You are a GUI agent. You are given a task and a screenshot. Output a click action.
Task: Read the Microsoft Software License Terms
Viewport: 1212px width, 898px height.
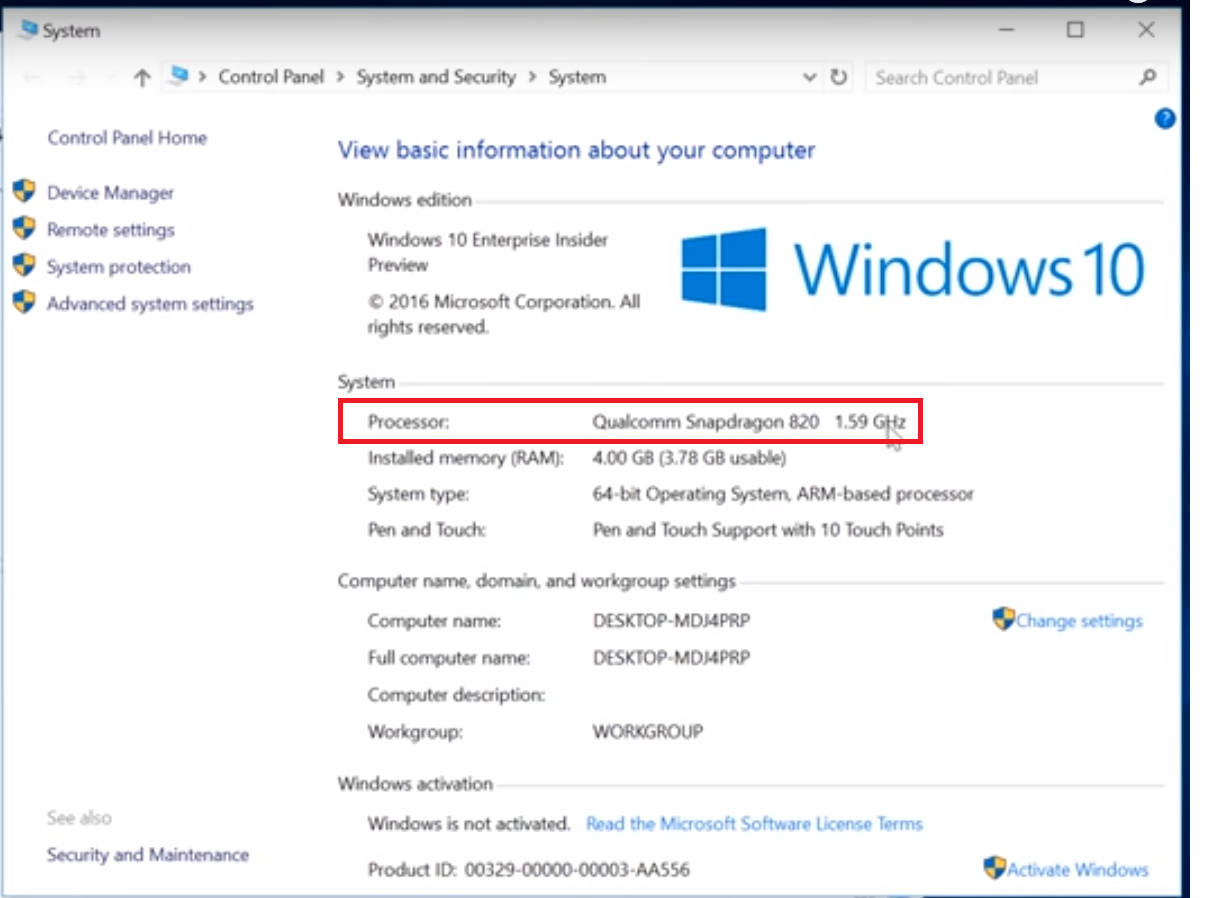[754, 824]
